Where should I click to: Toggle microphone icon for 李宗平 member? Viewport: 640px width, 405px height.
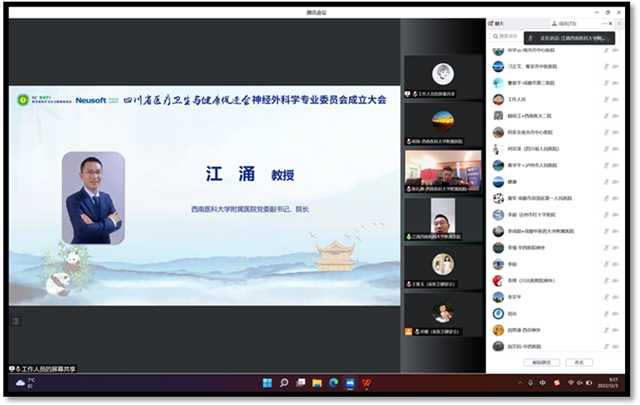tap(606, 296)
